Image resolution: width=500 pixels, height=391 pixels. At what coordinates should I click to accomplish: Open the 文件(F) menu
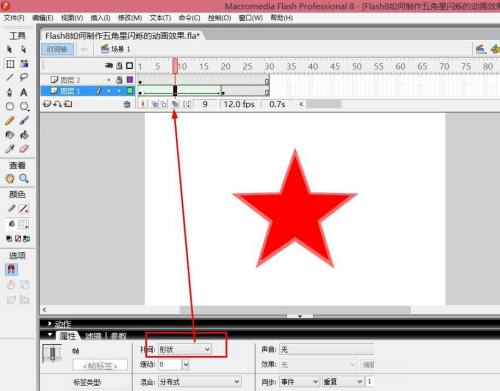tap(14, 18)
